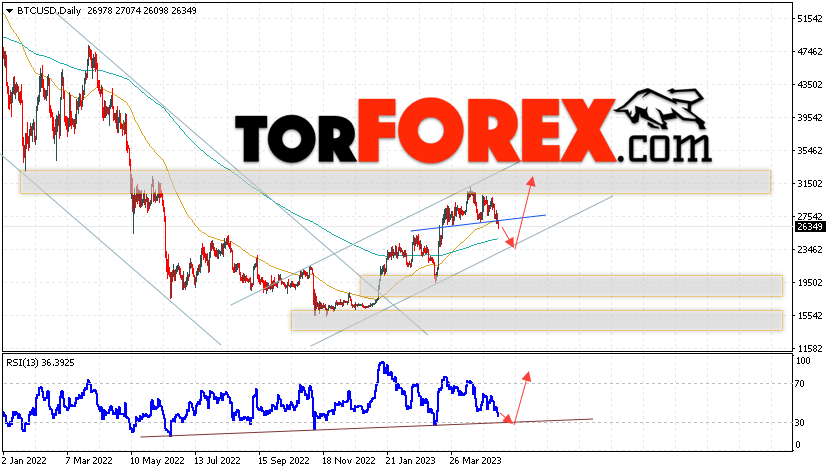The height and width of the screenshot is (472, 833).
Task: Select the blue neckline trendline near 27542
Action: pos(478,223)
